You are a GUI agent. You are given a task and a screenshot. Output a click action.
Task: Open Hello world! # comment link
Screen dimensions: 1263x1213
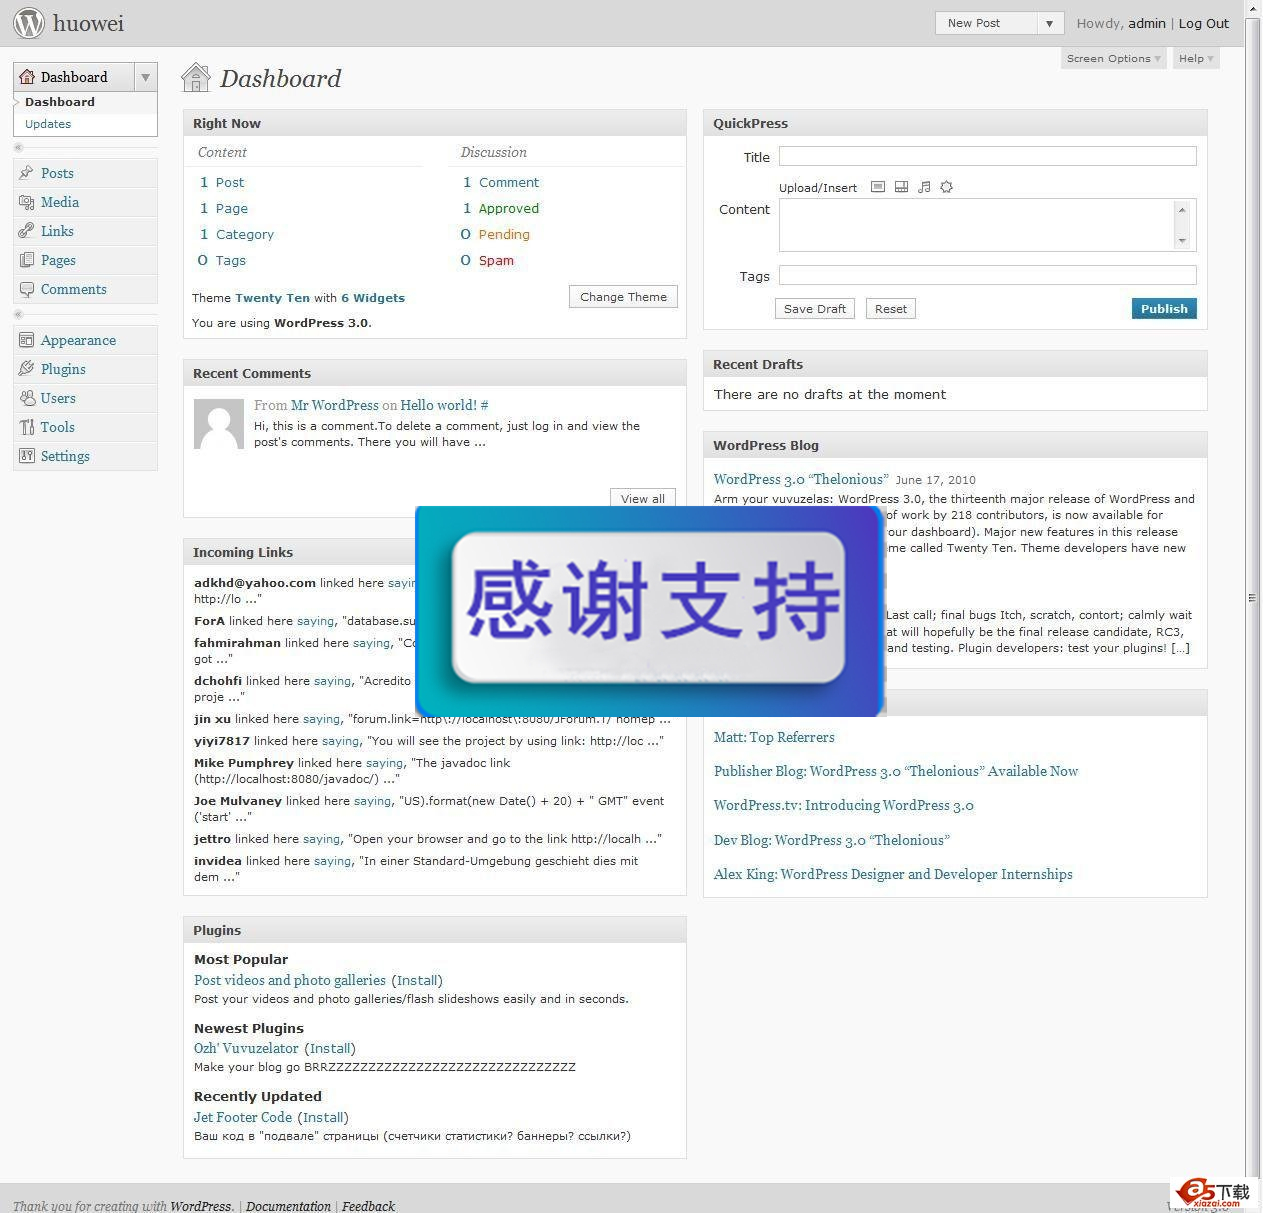coord(444,405)
